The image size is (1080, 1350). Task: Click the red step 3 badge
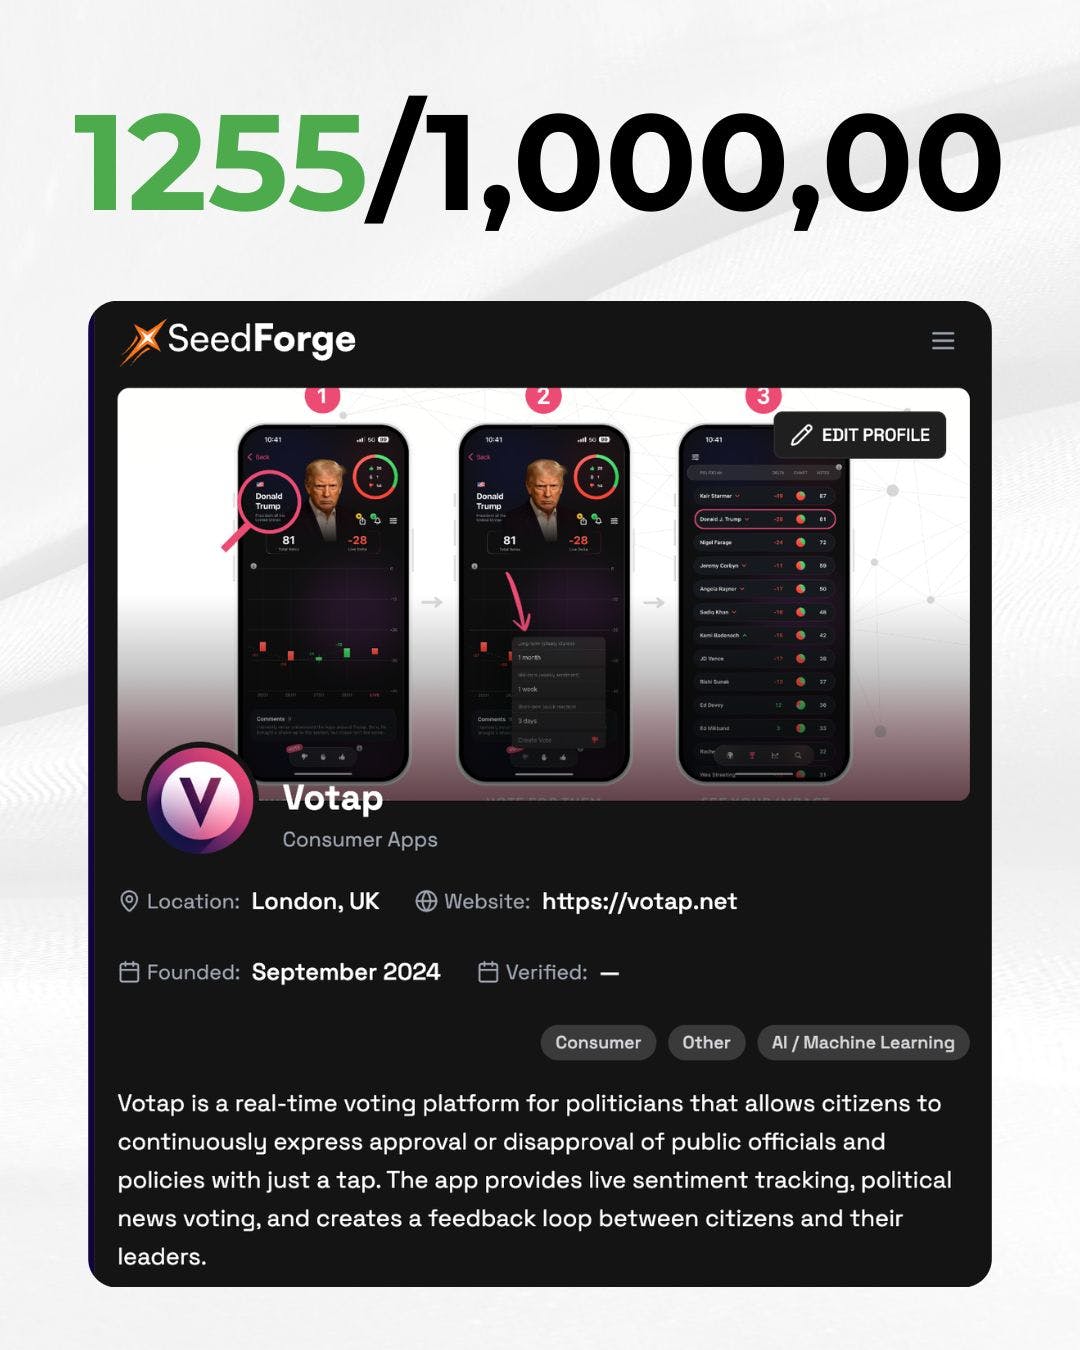763,396
